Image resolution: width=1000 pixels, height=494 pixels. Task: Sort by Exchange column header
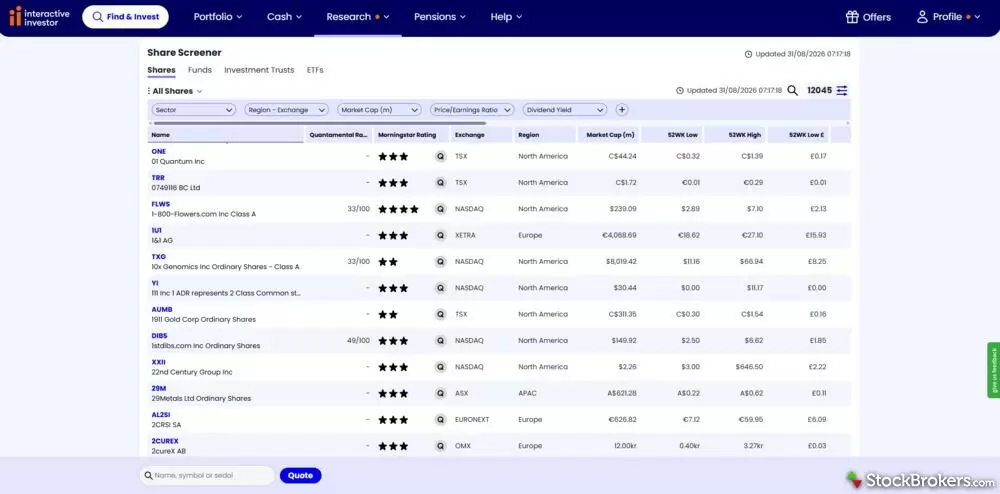coord(482,134)
